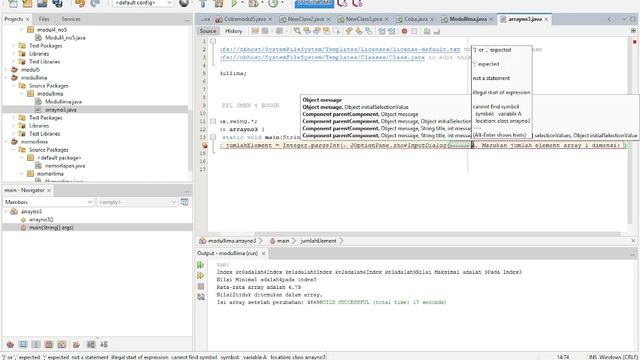This screenshot has height=360, width=640.
Task: Toggle the Show Non-Public Members filter in Navigator
Action: 49,344
